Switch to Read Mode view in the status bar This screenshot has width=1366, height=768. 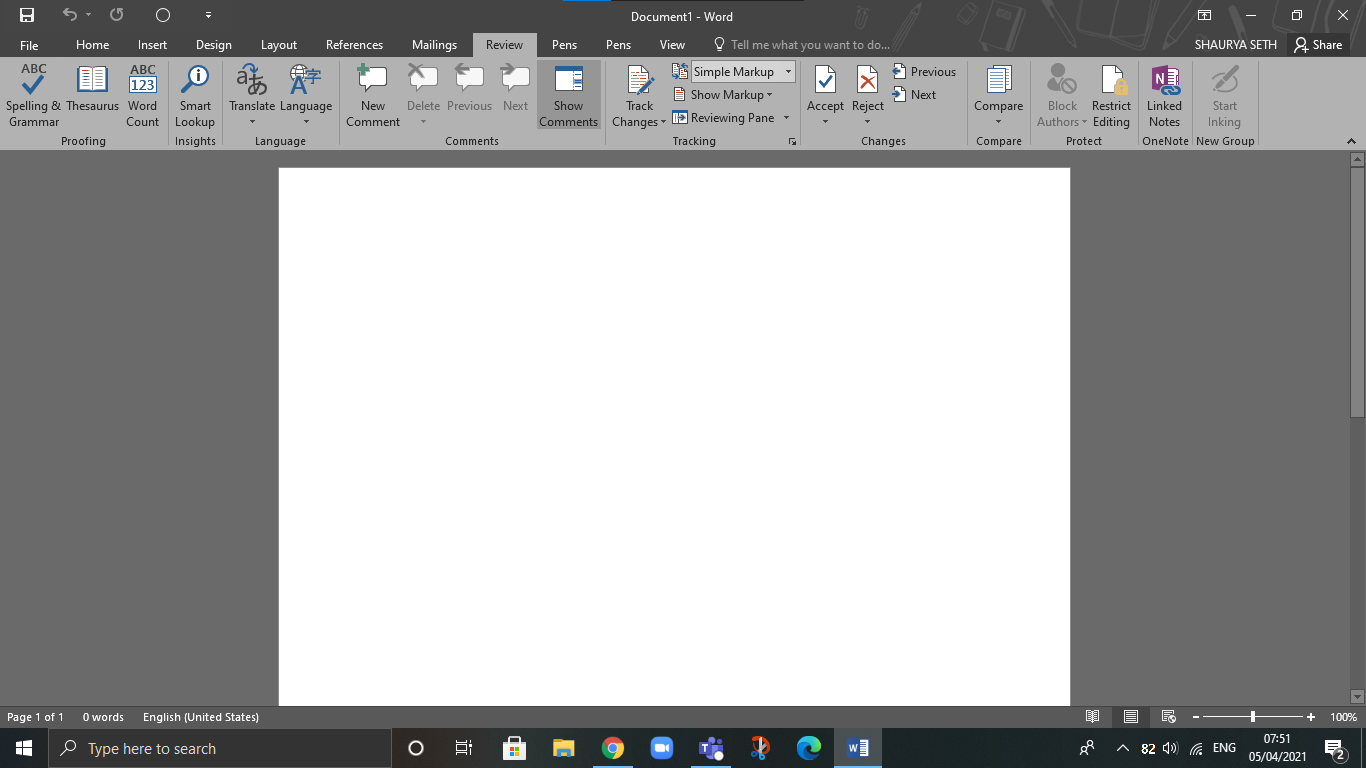tap(1093, 717)
